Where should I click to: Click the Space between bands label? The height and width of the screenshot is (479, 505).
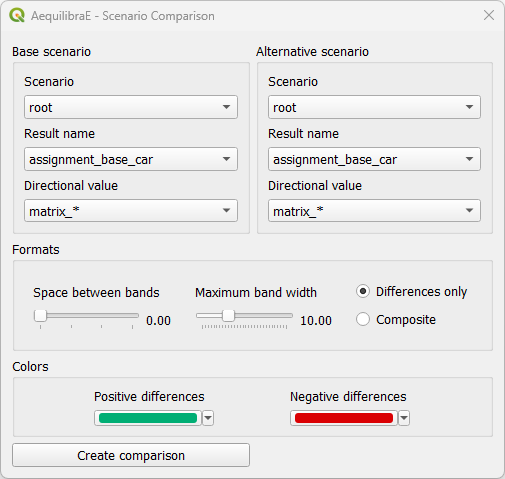click(96, 292)
